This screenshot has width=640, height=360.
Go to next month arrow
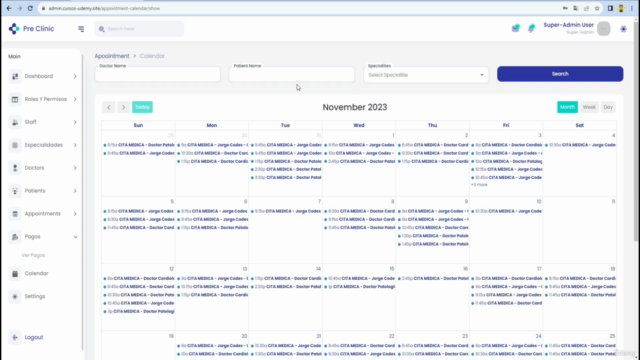123,107
